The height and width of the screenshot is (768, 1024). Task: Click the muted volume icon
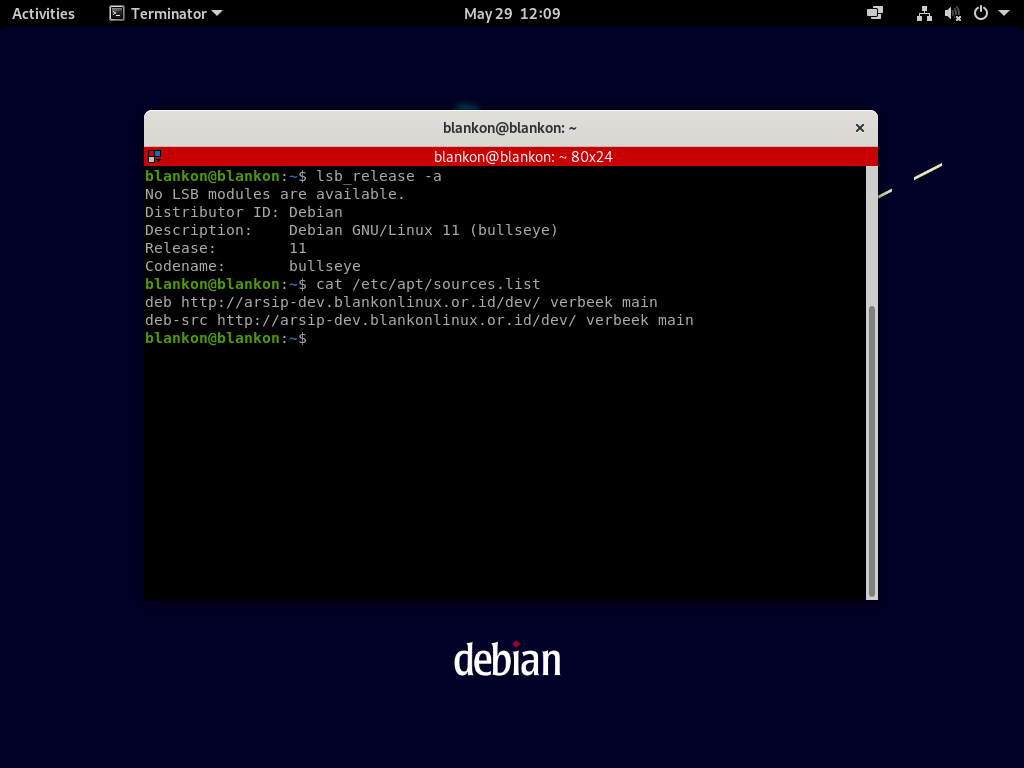point(952,14)
